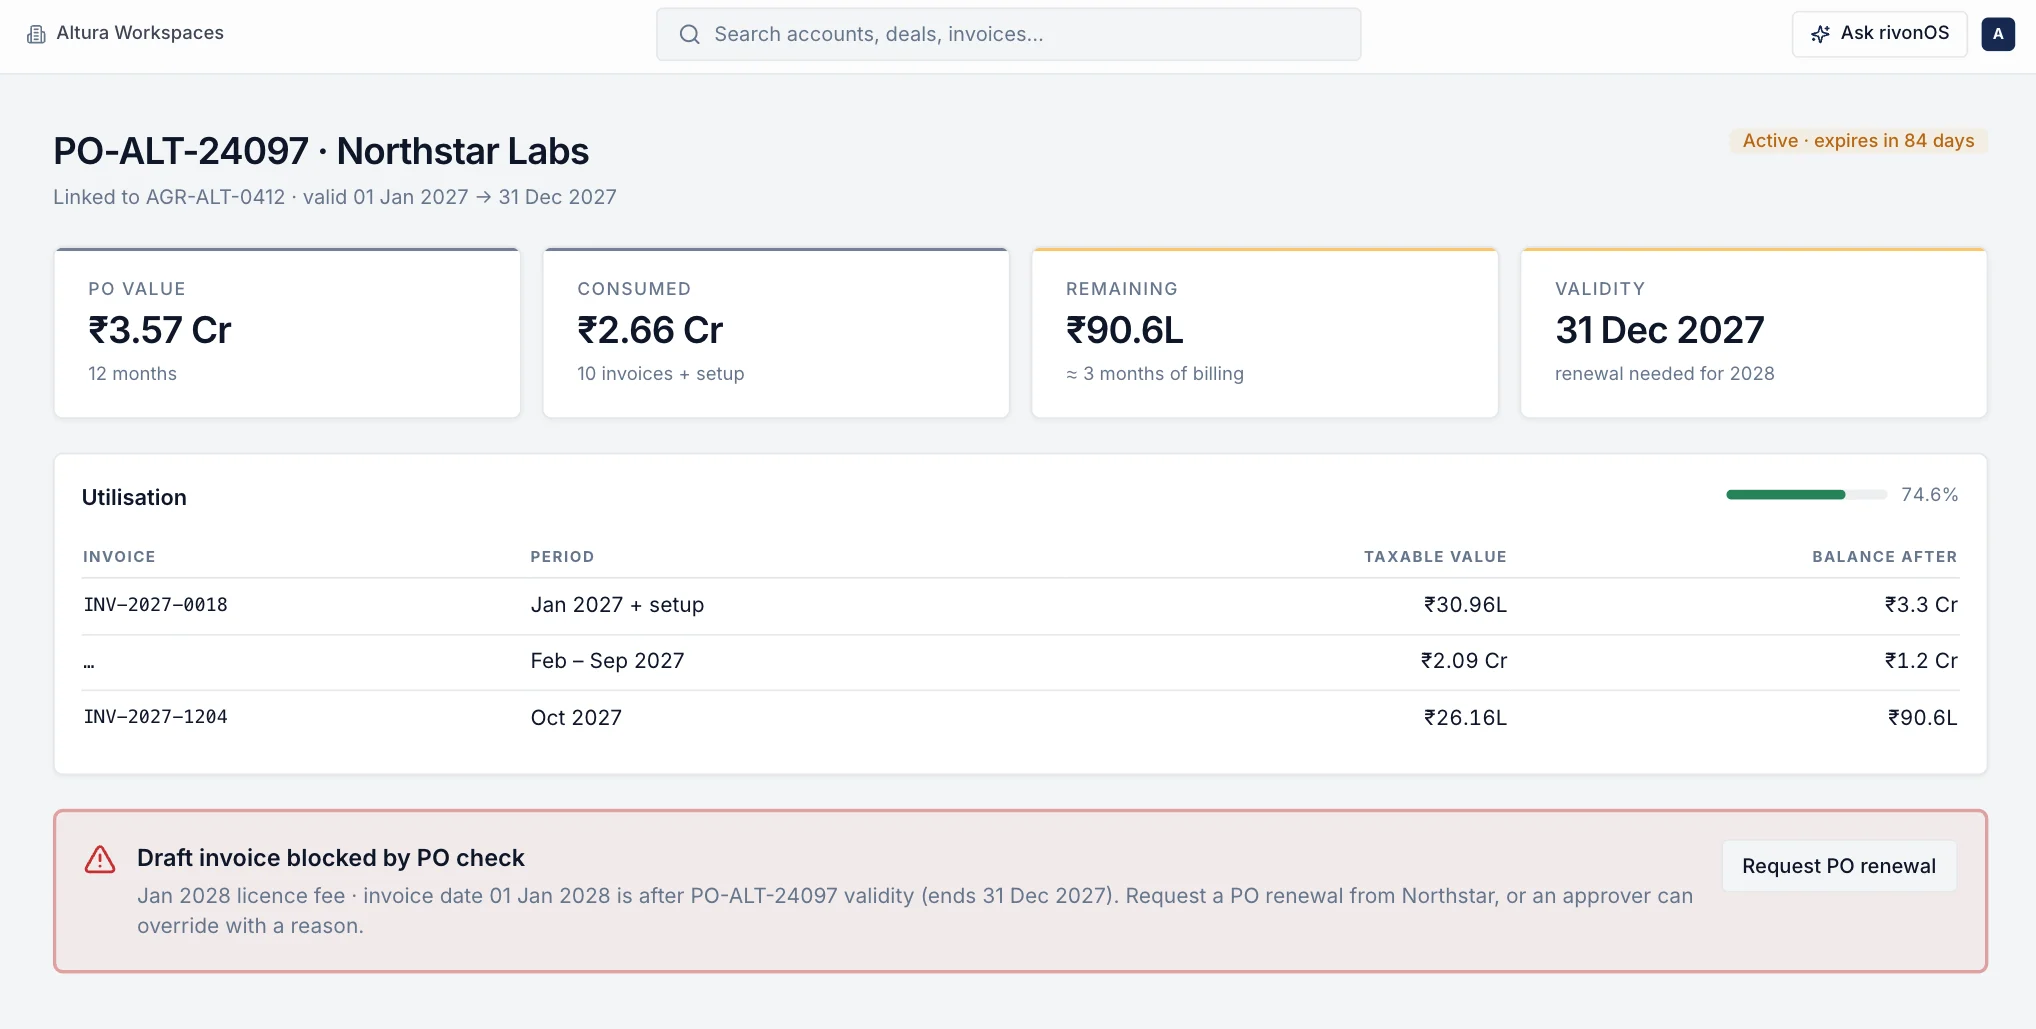Click 'PO-ALT-24097 · Northstar Labs' title

[321, 151]
